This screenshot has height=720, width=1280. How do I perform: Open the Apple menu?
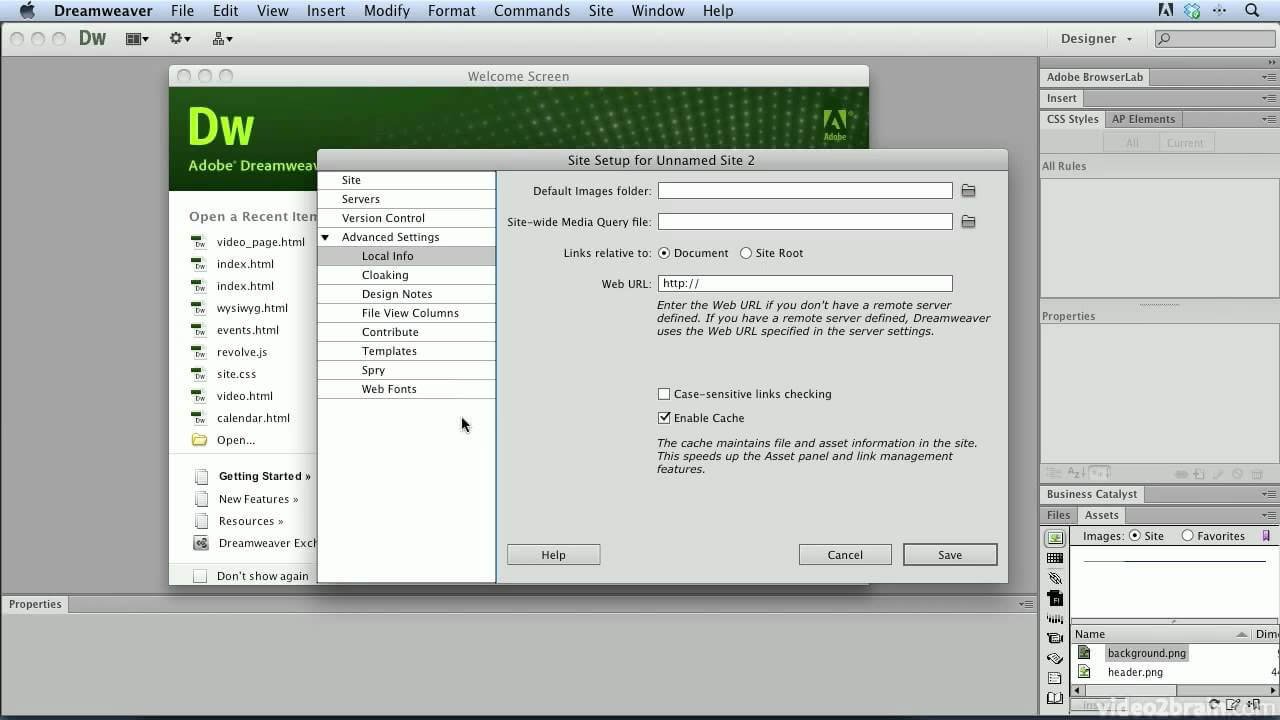click(27, 11)
